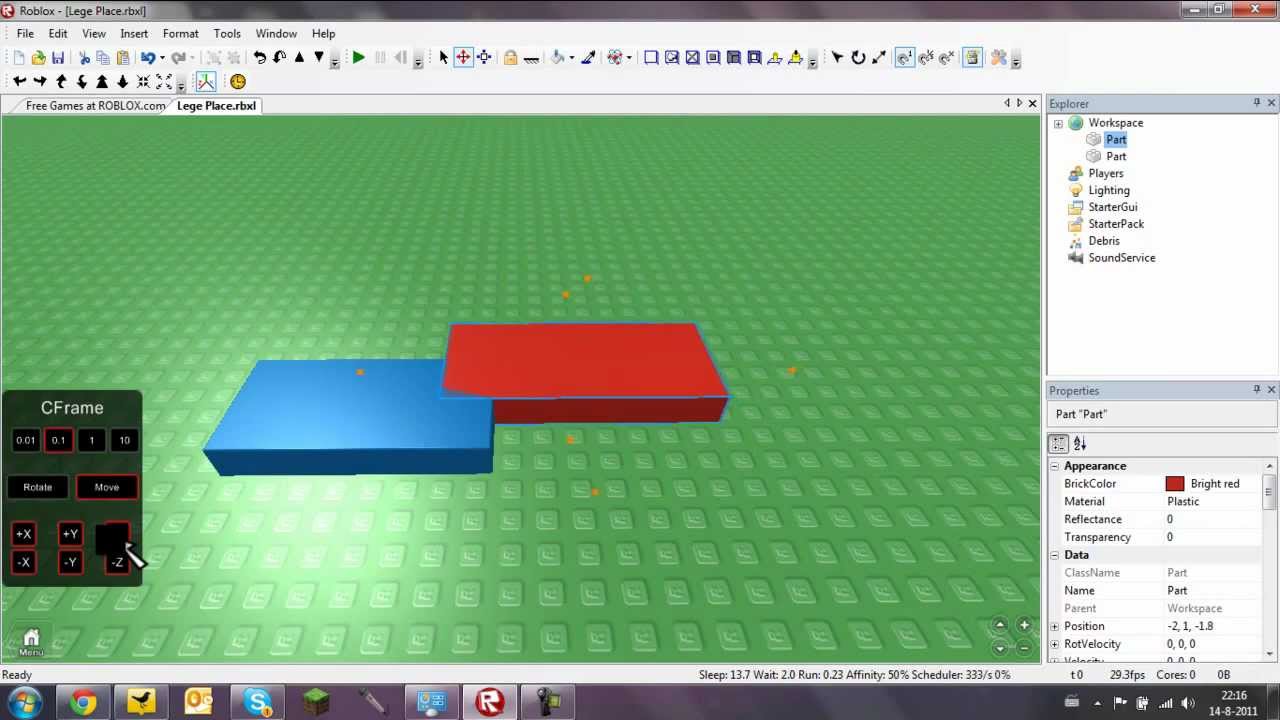Set CFrame increment to 0.01
Viewport: 1280px width, 720px height.
pyautogui.click(x=26, y=441)
